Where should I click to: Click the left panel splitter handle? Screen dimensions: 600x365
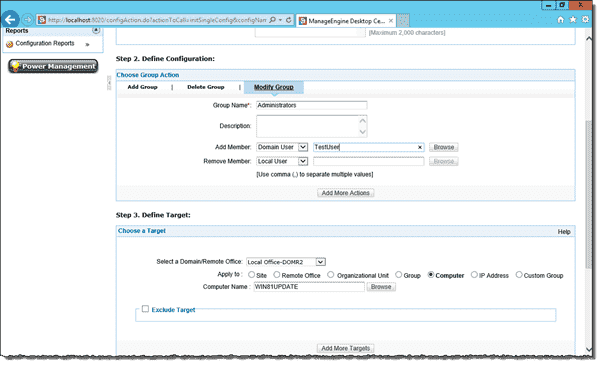pyautogui.click(x=109, y=83)
